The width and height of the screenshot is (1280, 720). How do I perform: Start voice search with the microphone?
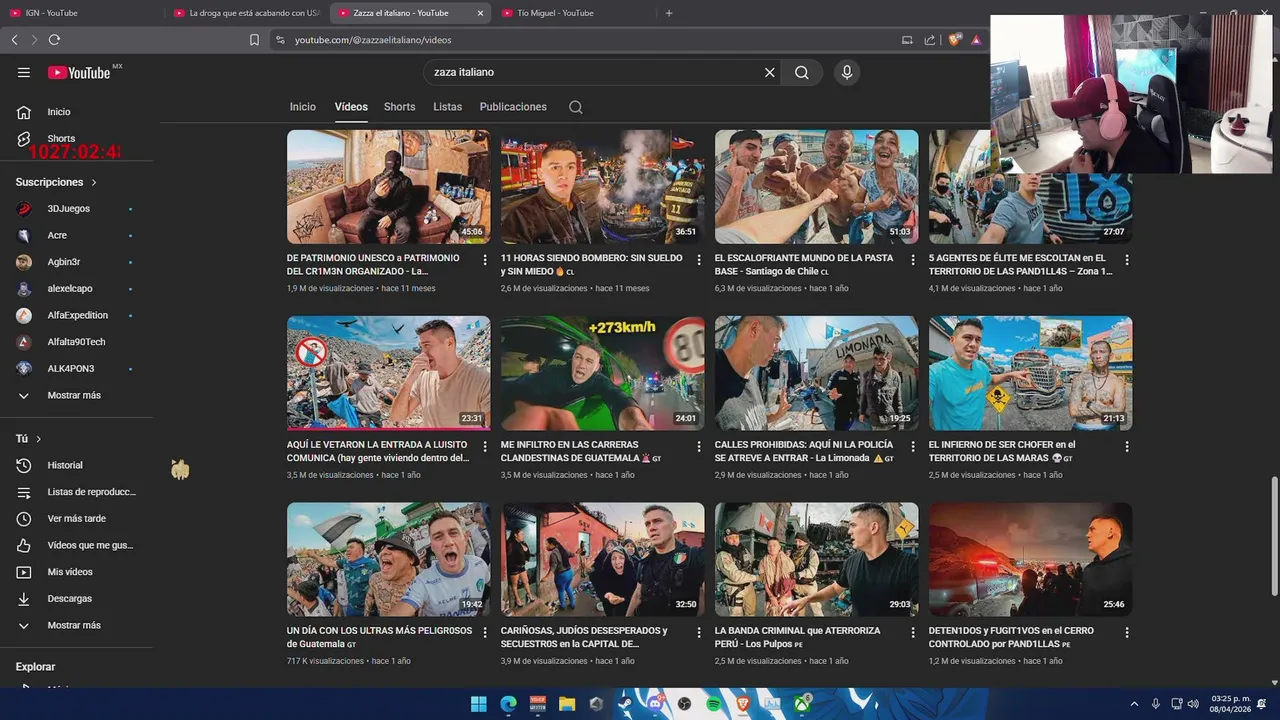coord(847,72)
